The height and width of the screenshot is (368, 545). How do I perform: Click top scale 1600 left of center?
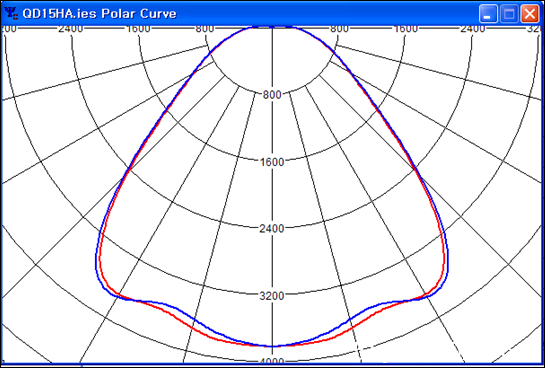tap(138, 29)
